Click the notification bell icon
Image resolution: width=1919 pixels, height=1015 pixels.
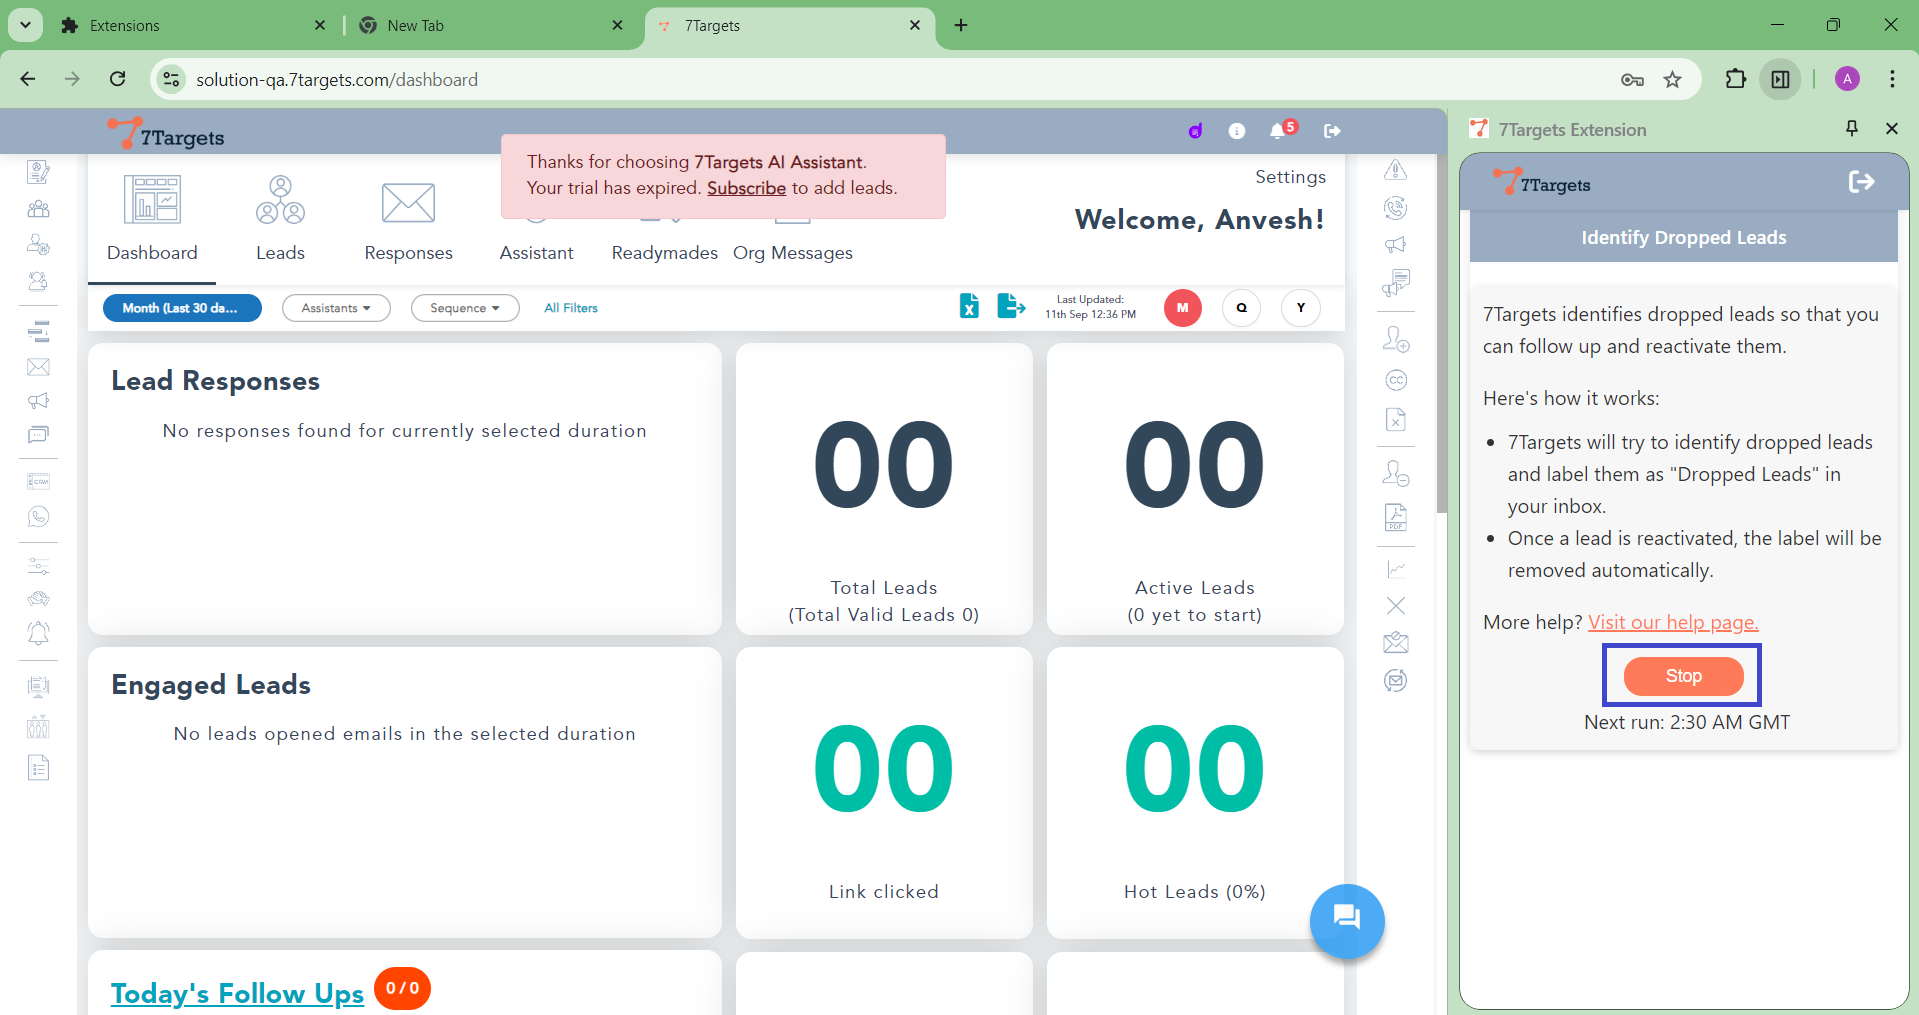pos(1278,131)
